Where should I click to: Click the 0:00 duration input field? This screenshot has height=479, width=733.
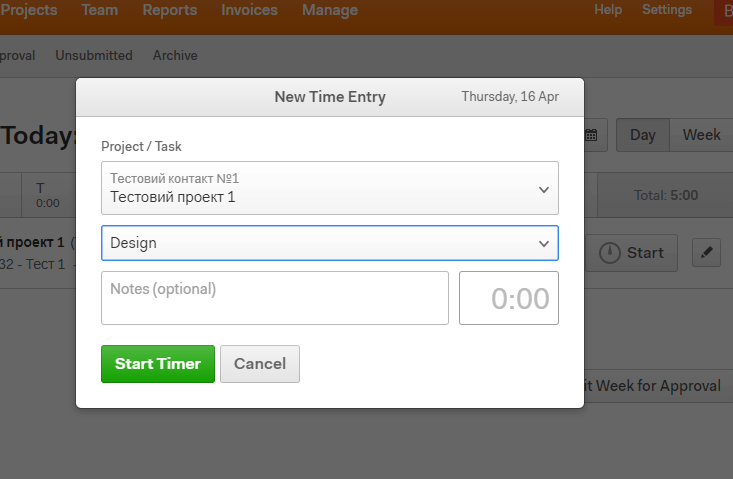pyautogui.click(x=509, y=298)
